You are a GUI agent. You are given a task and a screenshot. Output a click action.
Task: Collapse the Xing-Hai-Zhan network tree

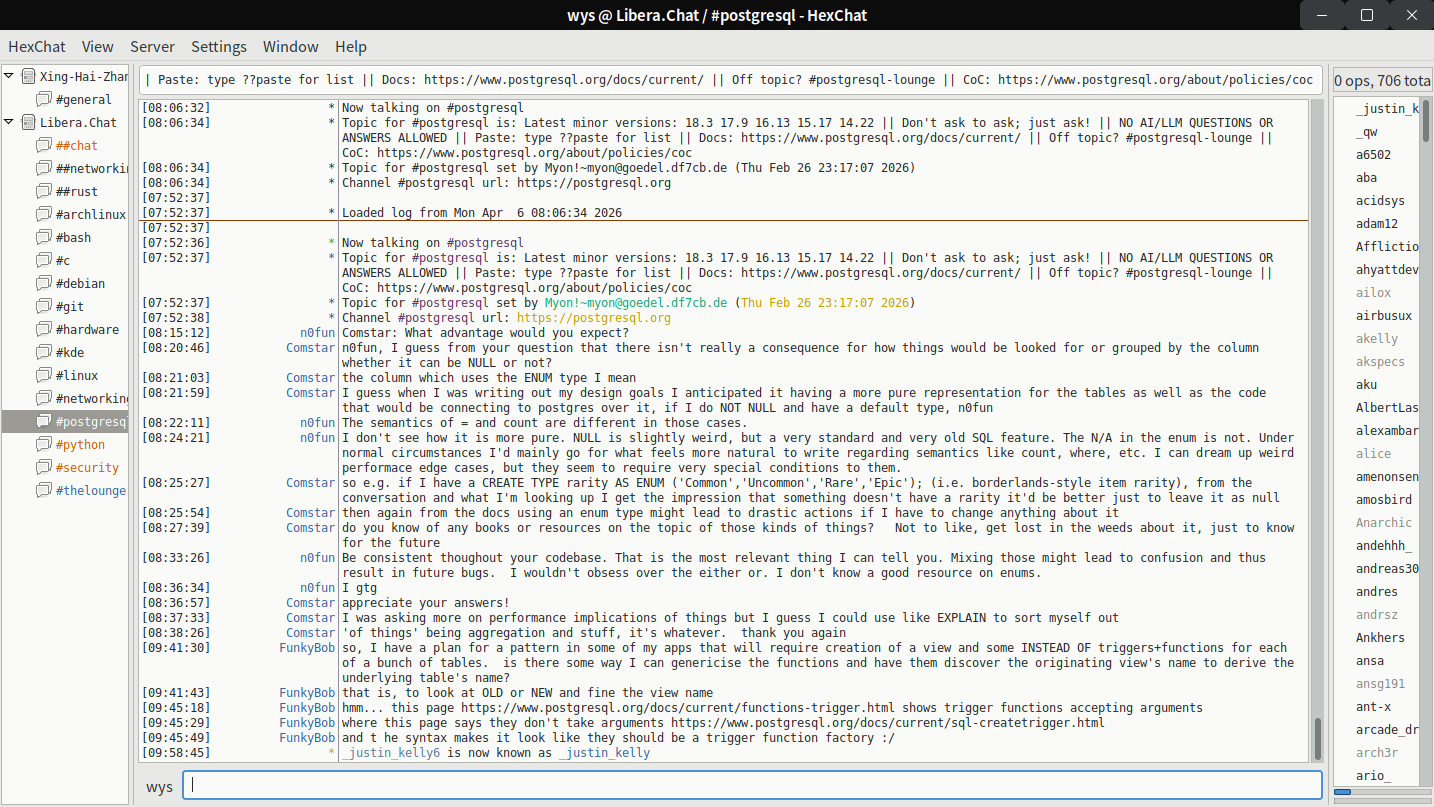(x=9, y=76)
